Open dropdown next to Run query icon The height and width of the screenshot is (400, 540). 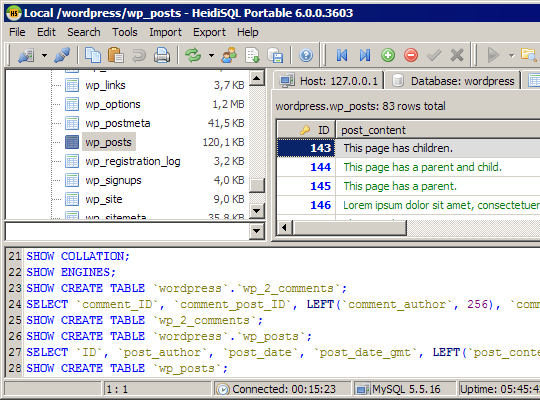[x=511, y=55]
